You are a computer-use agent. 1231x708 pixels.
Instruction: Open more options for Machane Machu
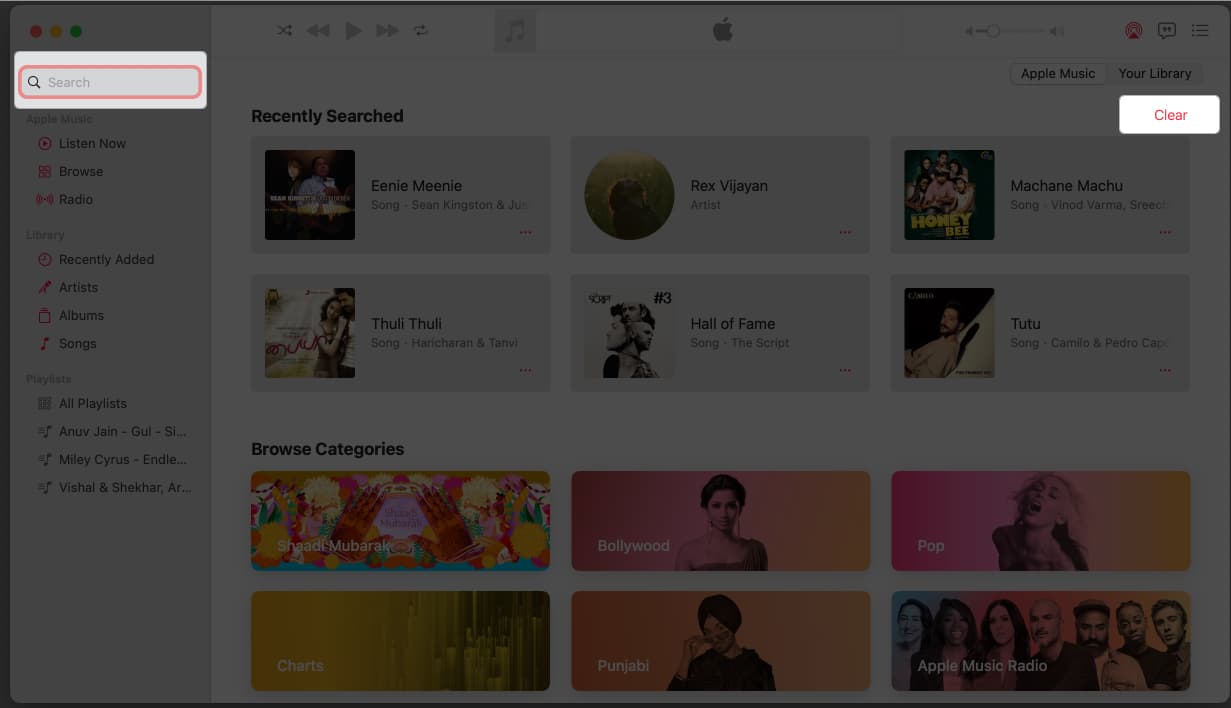click(x=1165, y=232)
